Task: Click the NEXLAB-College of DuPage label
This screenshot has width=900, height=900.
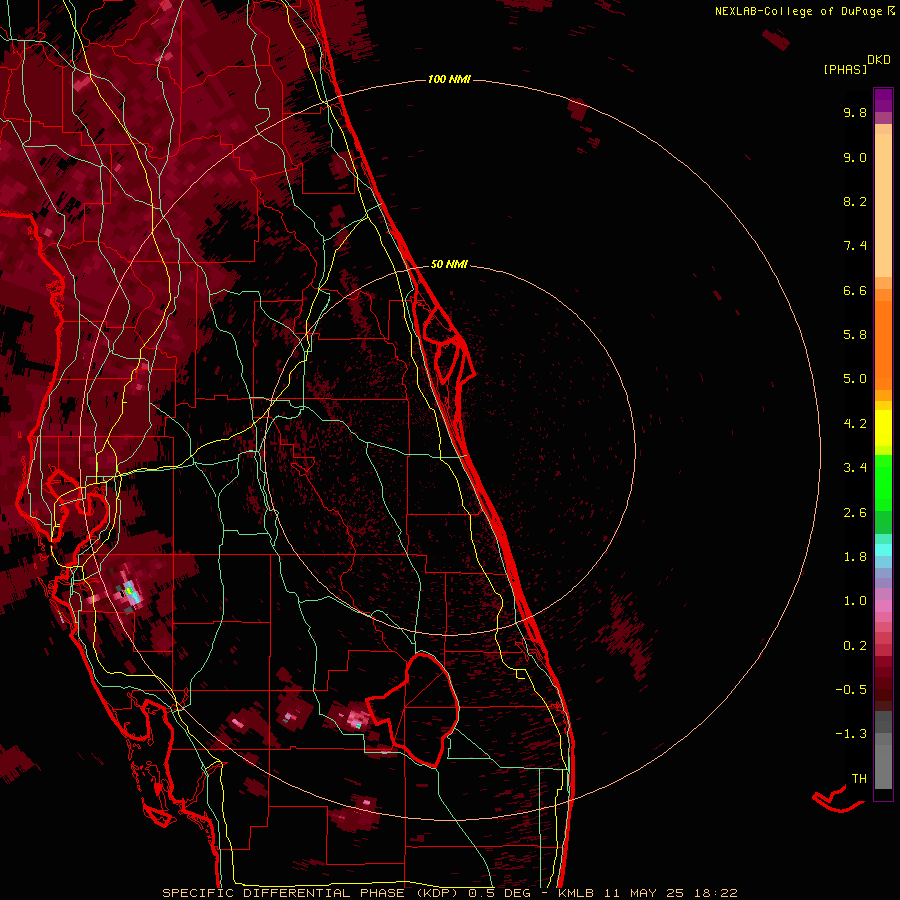Action: (798, 11)
